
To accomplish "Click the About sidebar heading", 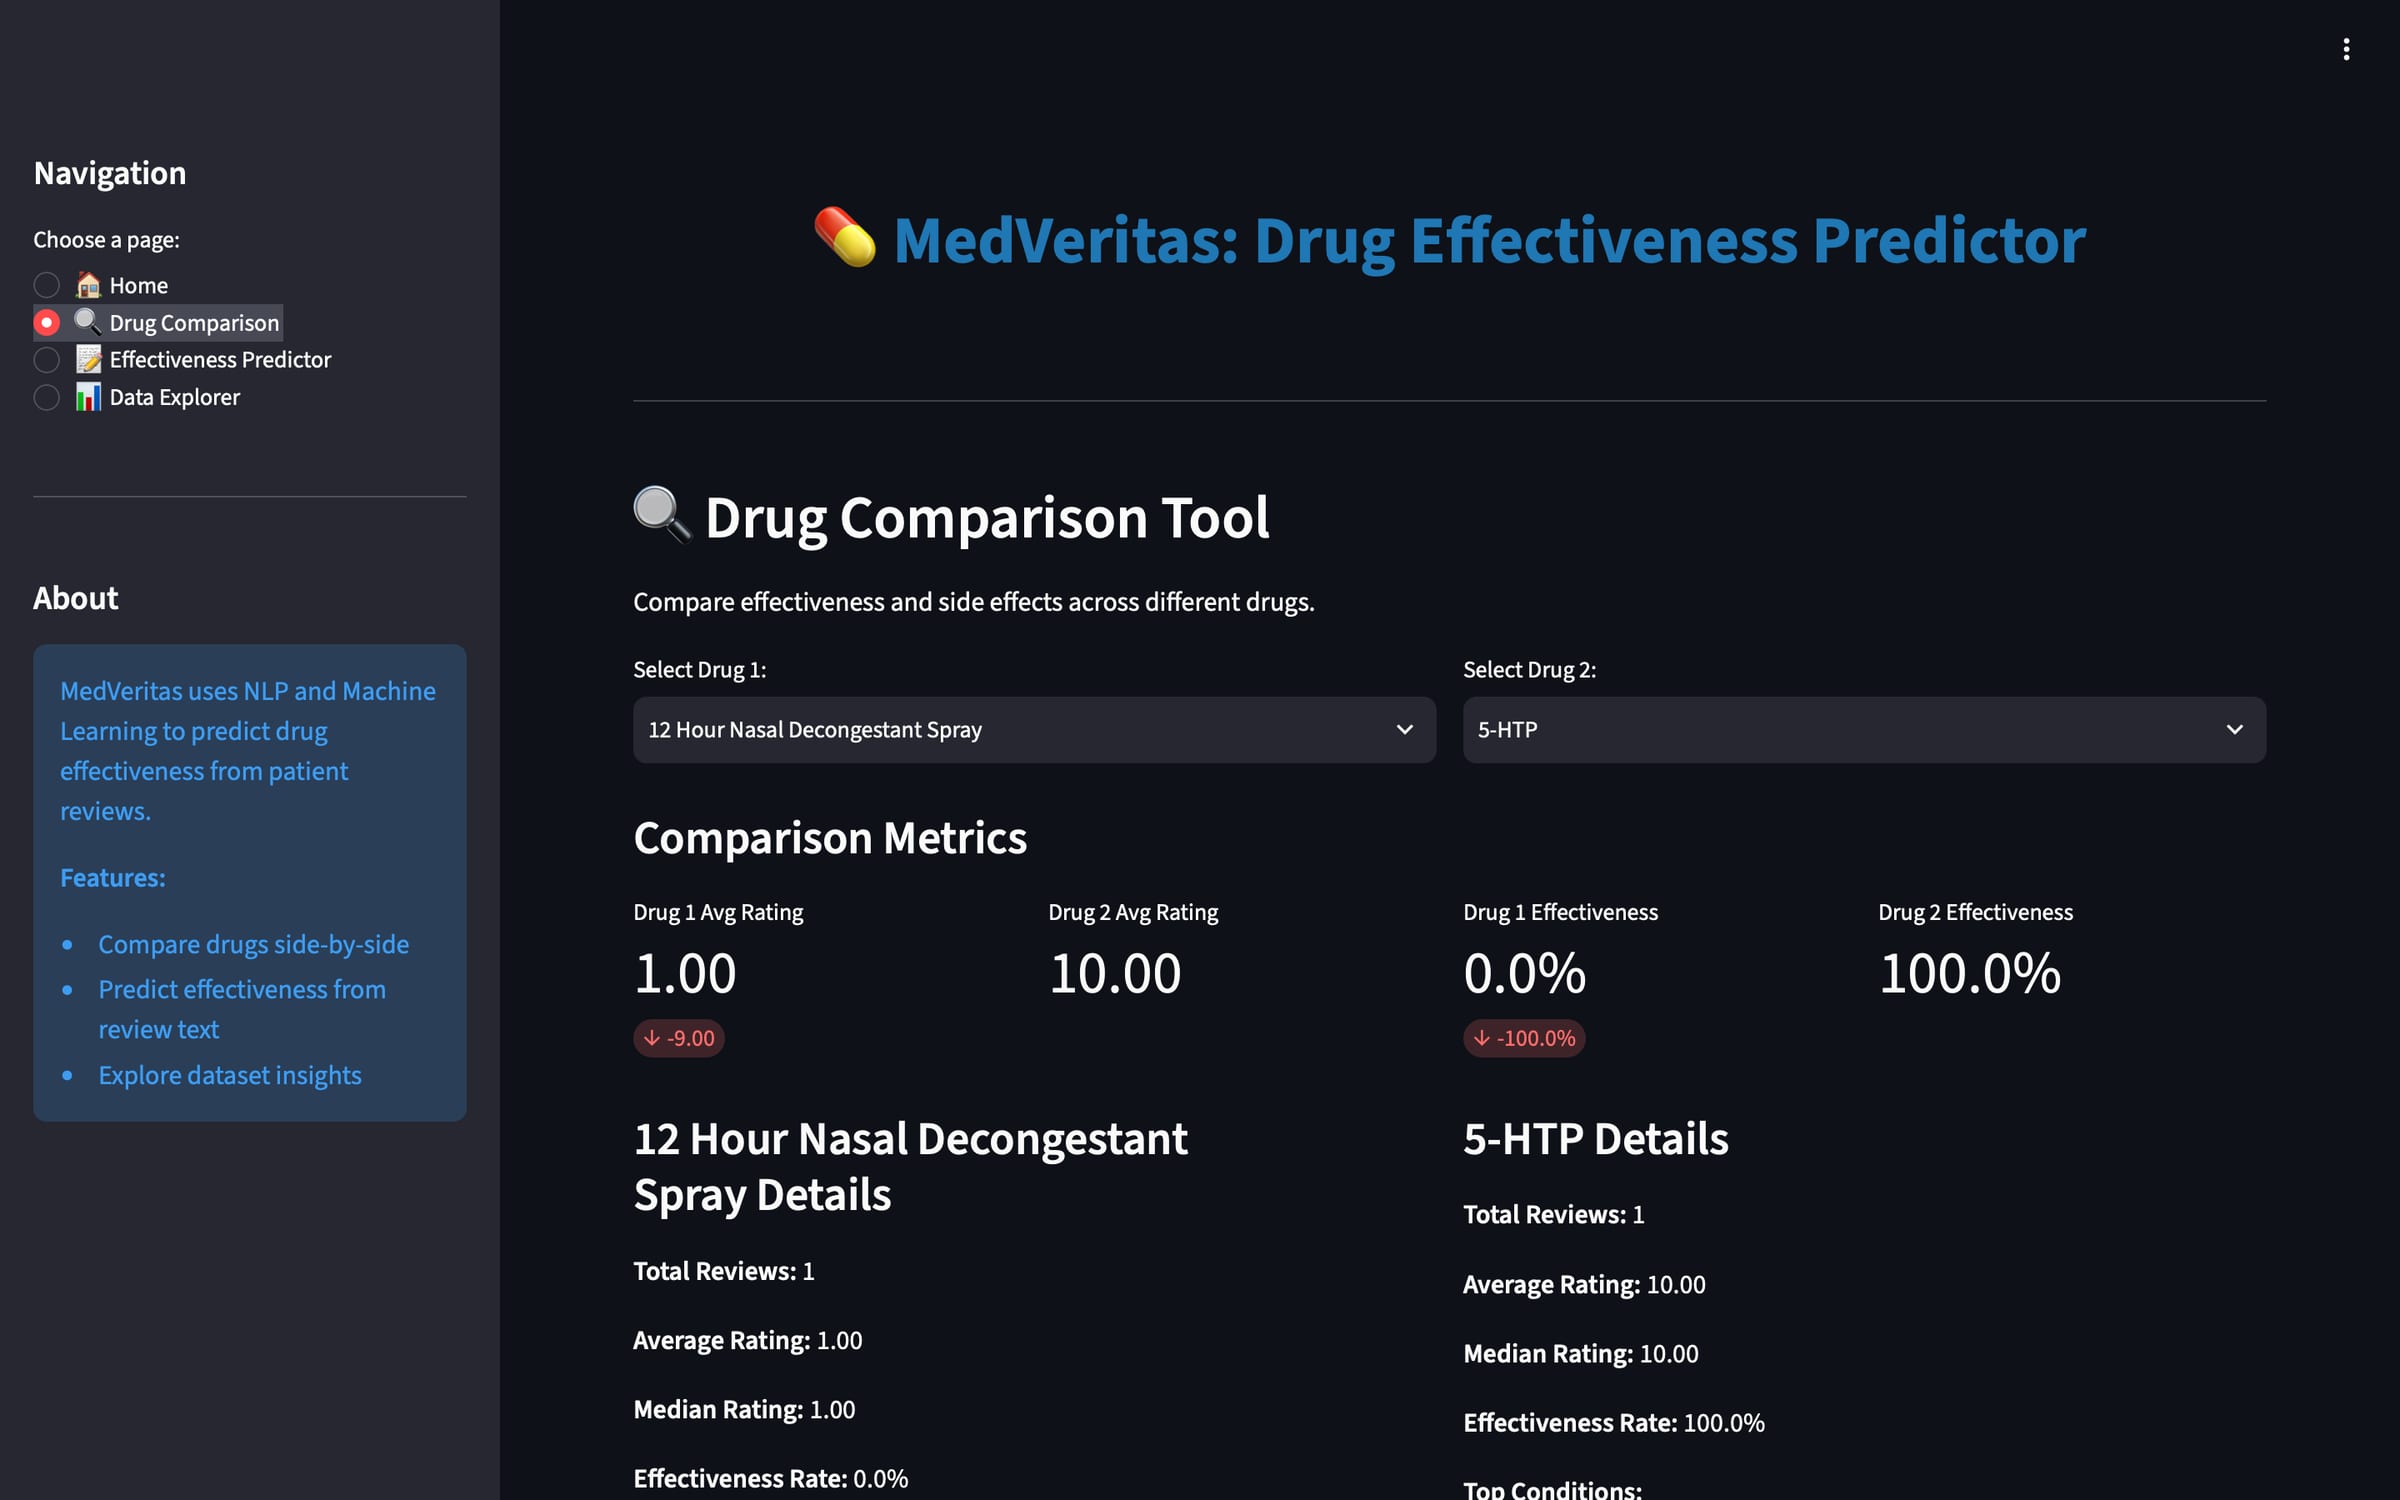I will point(76,598).
